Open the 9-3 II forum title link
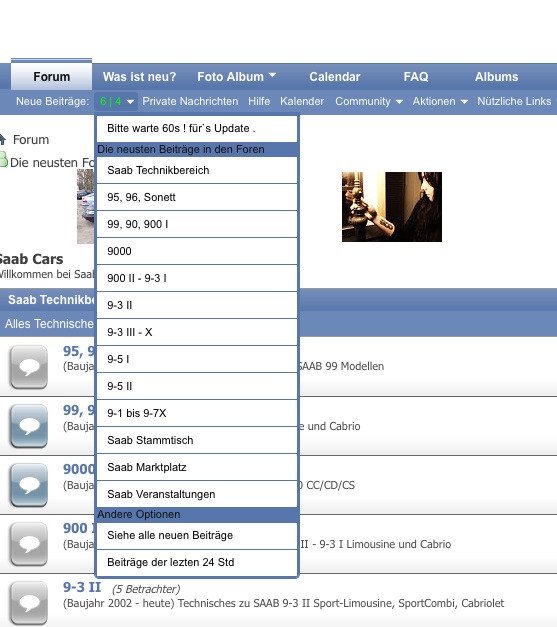557x627 pixels. [x=82, y=587]
